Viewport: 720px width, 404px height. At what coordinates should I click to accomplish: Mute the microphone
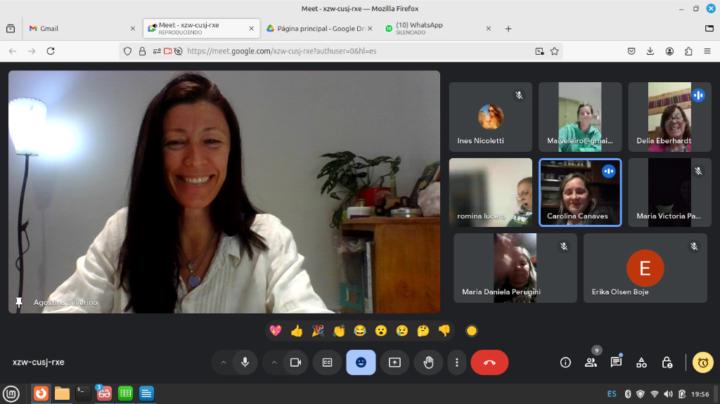245,362
